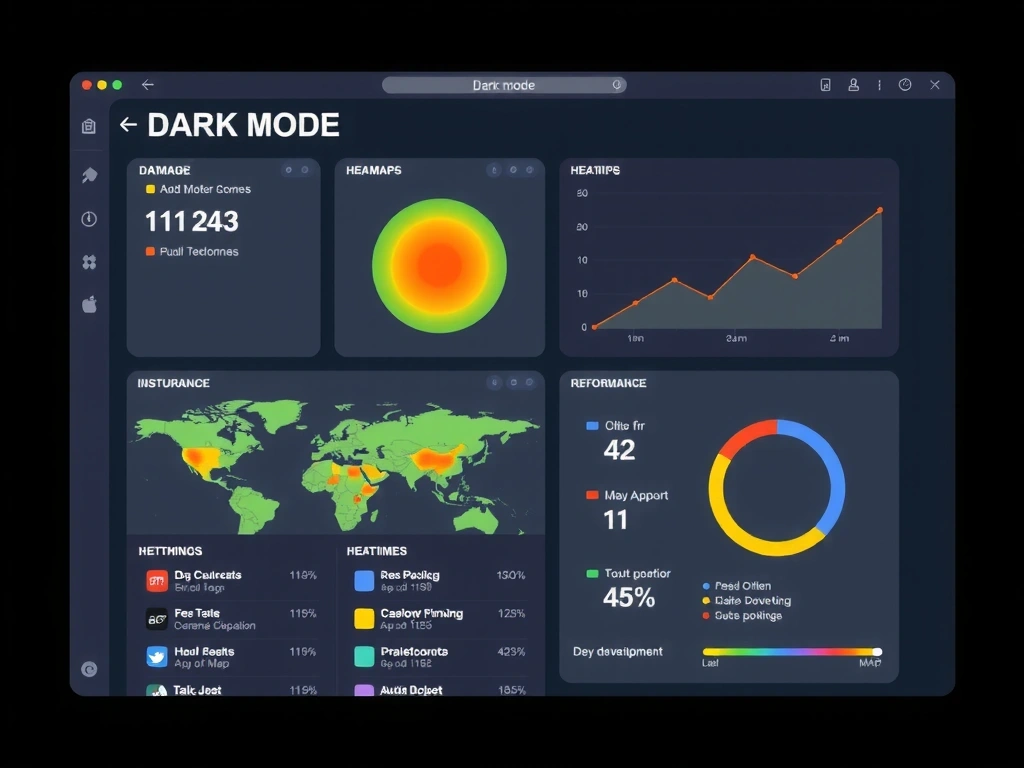1024x768 pixels.
Task: Open the clock tool in the sidebar
Action: (88, 219)
